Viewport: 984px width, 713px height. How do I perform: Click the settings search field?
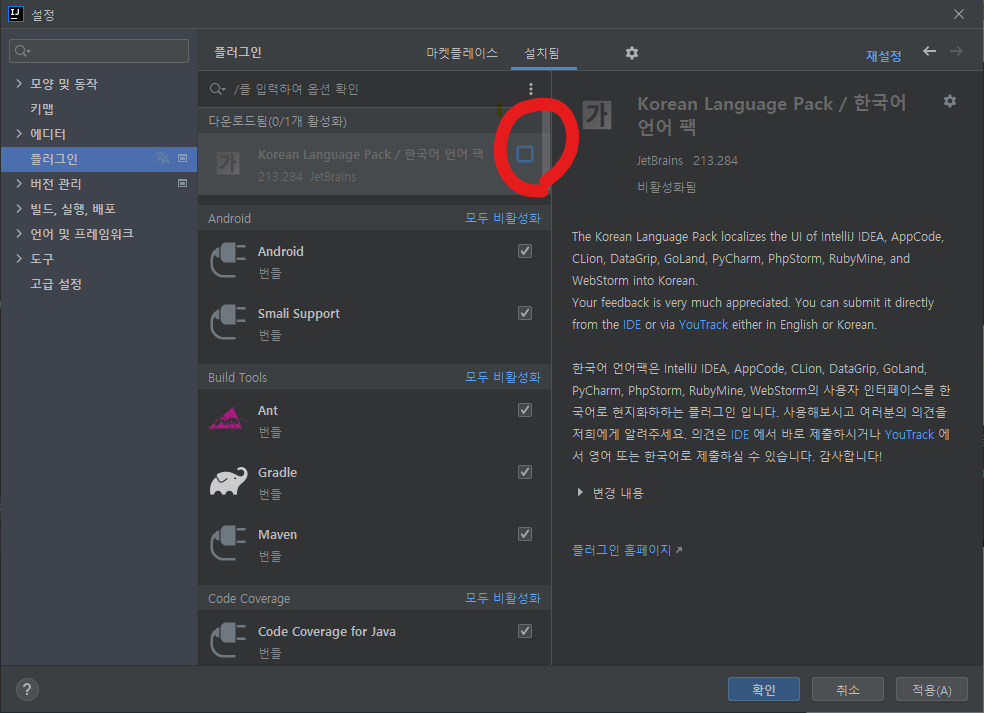coord(99,51)
